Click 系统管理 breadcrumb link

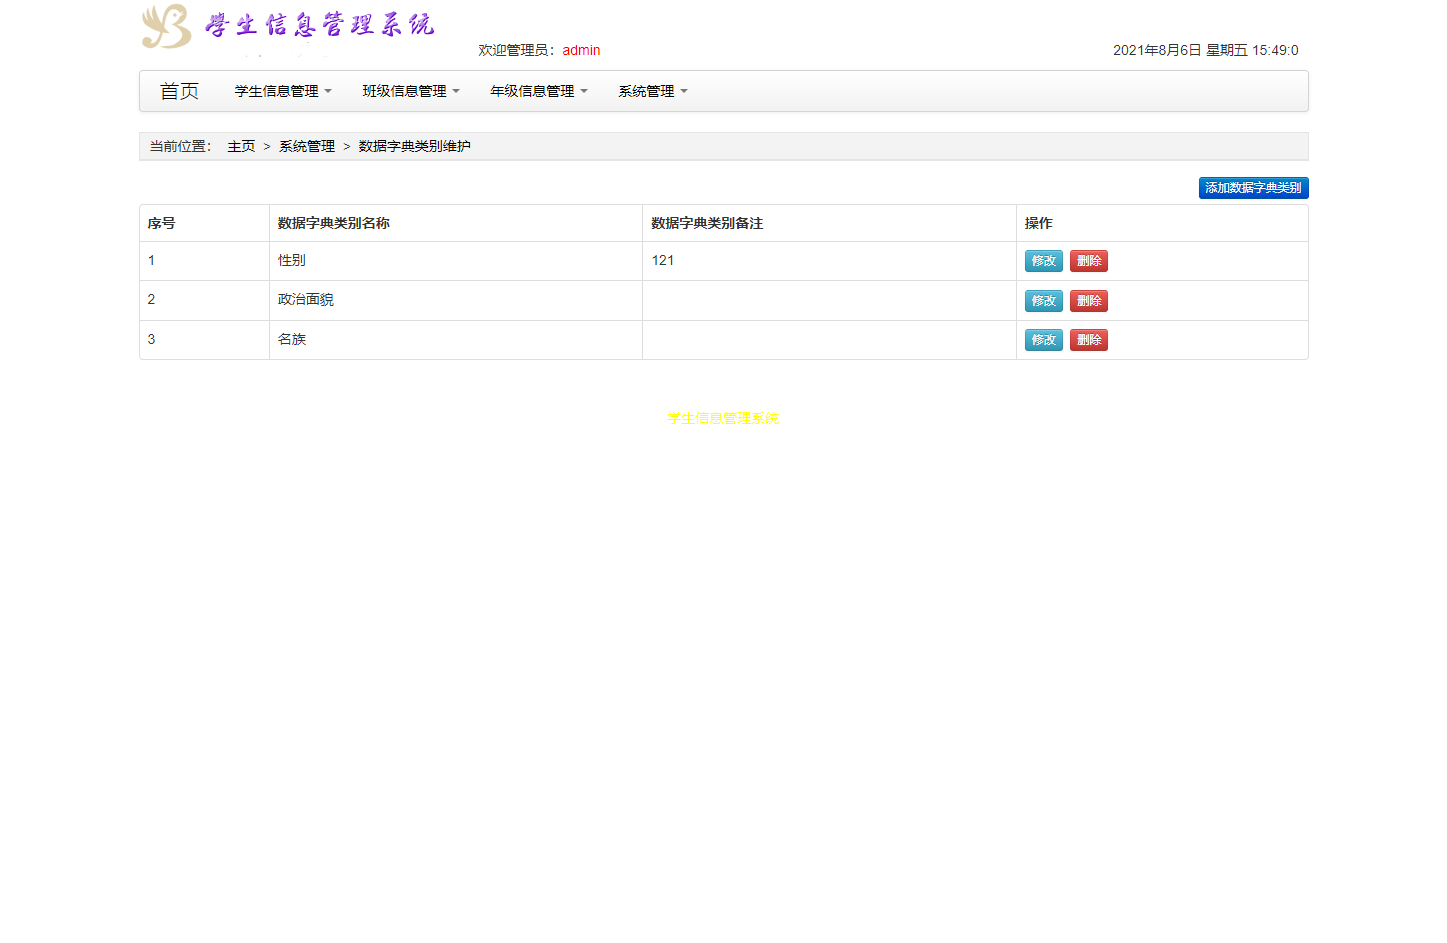click(307, 146)
